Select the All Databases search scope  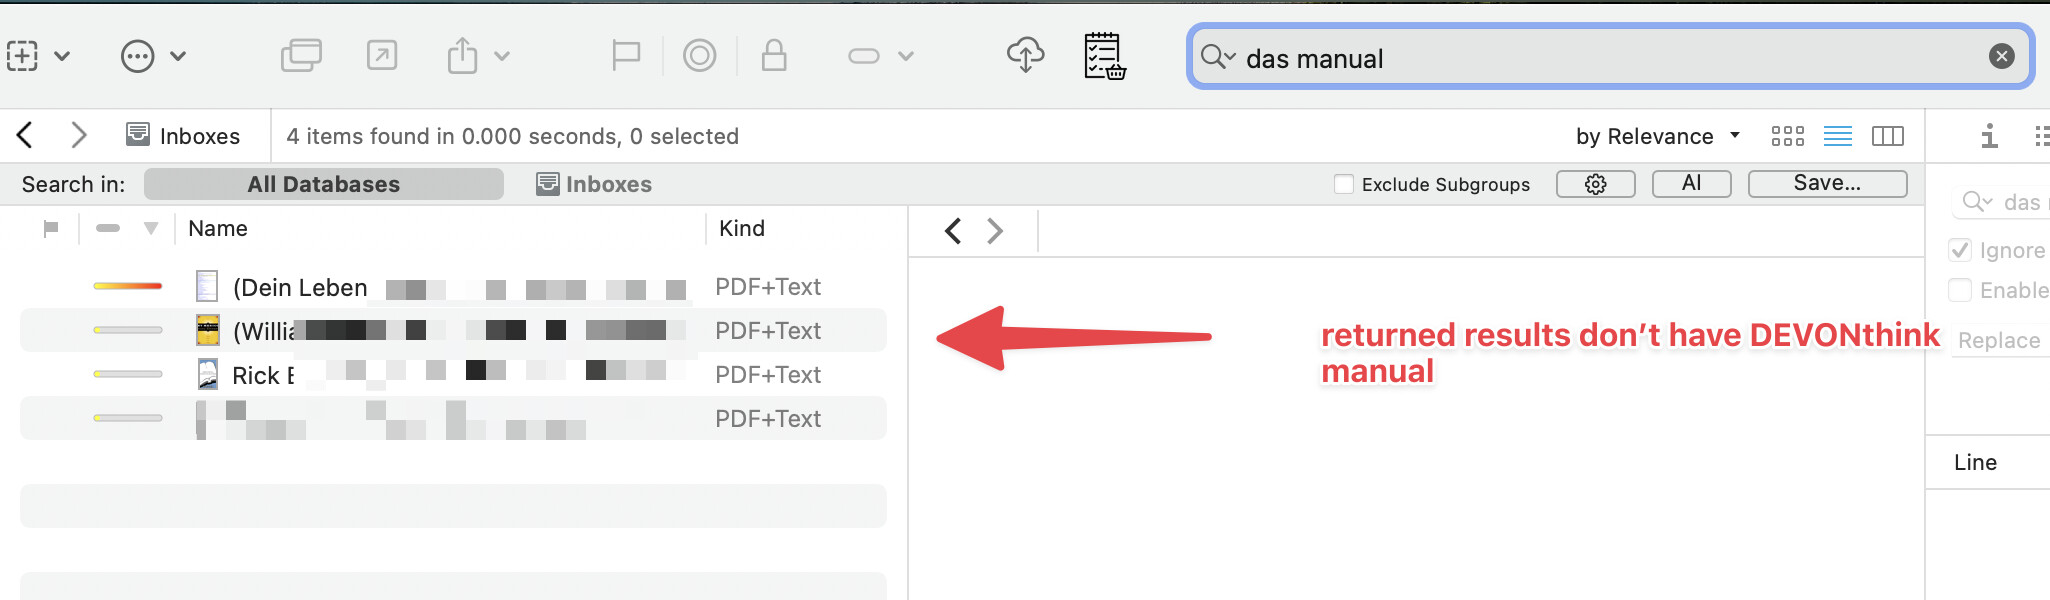pyautogui.click(x=323, y=184)
